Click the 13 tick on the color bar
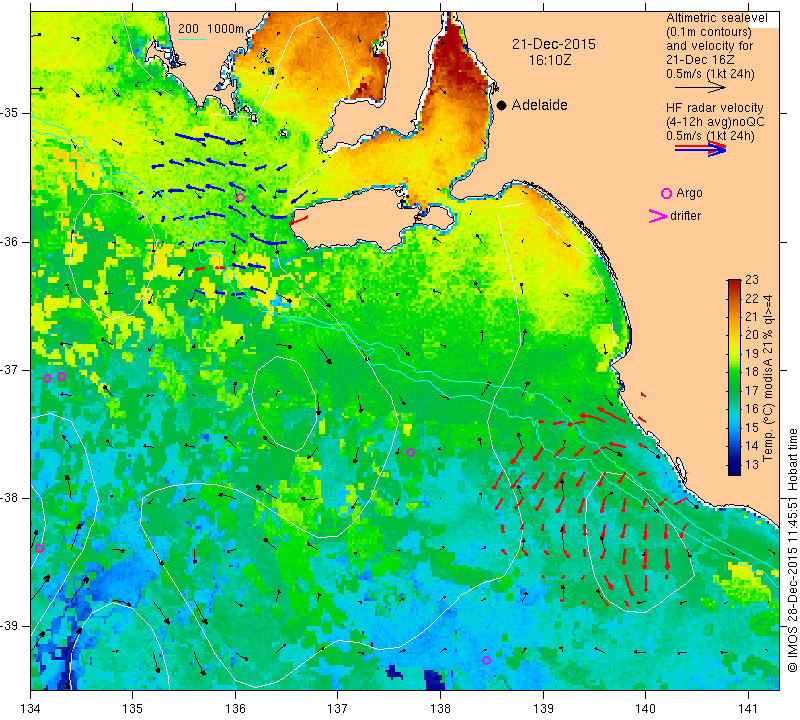Image resolution: width=800 pixels, height=720 pixels. click(752, 465)
